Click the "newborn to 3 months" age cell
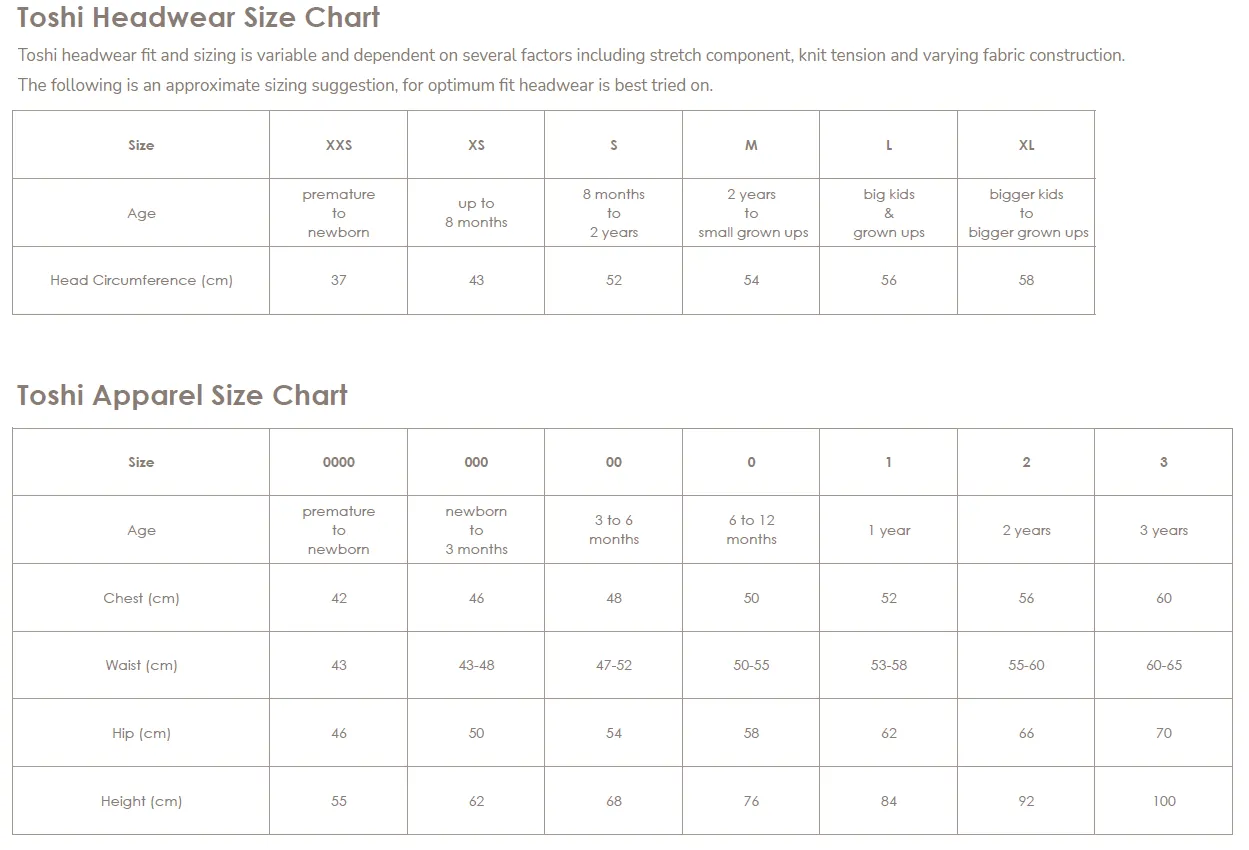 coord(476,530)
